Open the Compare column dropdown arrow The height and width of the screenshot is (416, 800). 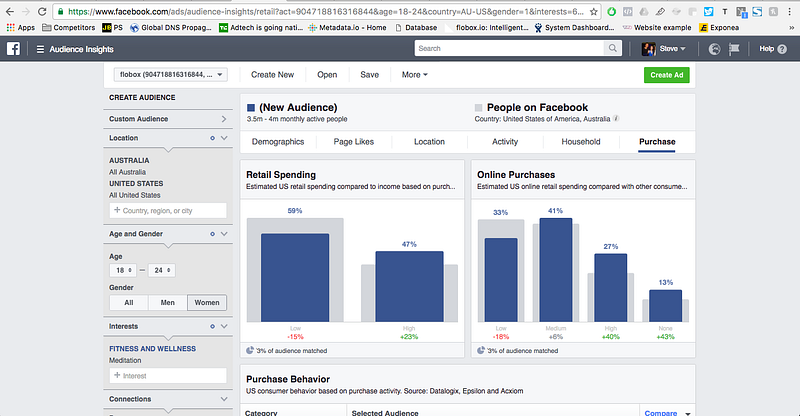[687, 413]
